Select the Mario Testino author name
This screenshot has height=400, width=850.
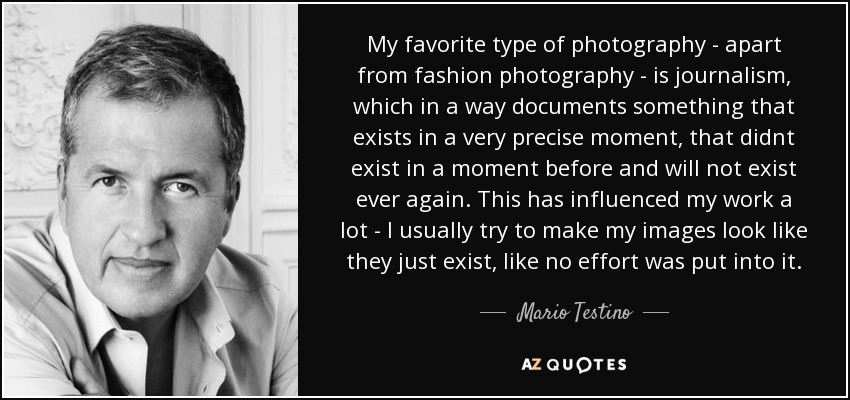click(x=574, y=313)
